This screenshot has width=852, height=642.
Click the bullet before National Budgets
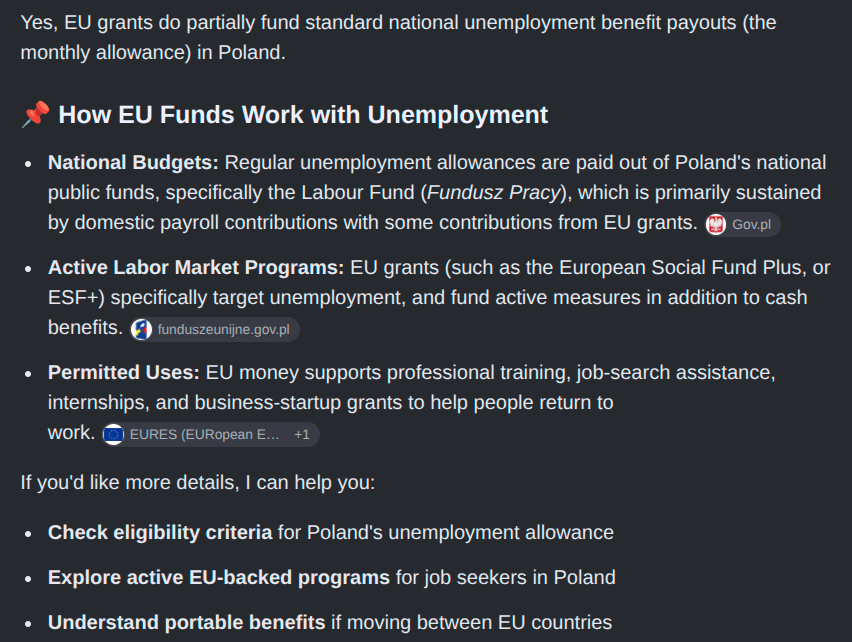28,164
